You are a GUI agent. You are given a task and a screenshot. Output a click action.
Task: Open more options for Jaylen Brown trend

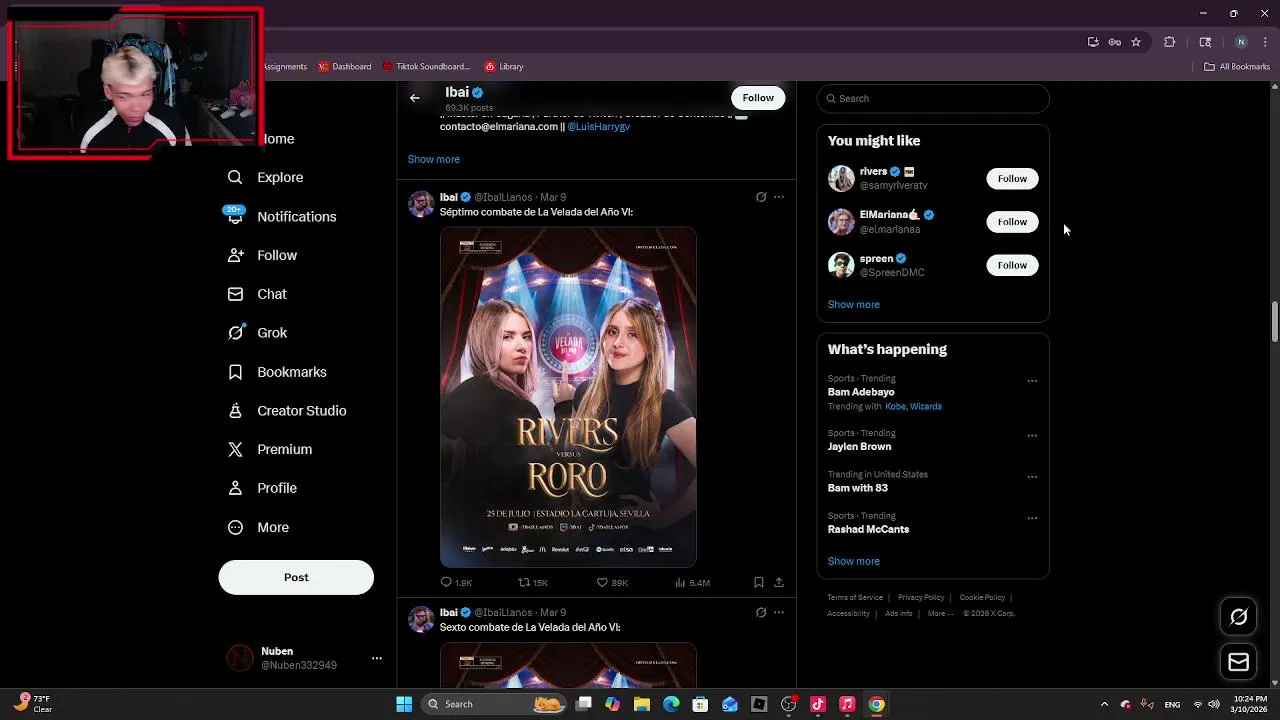point(1032,436)
